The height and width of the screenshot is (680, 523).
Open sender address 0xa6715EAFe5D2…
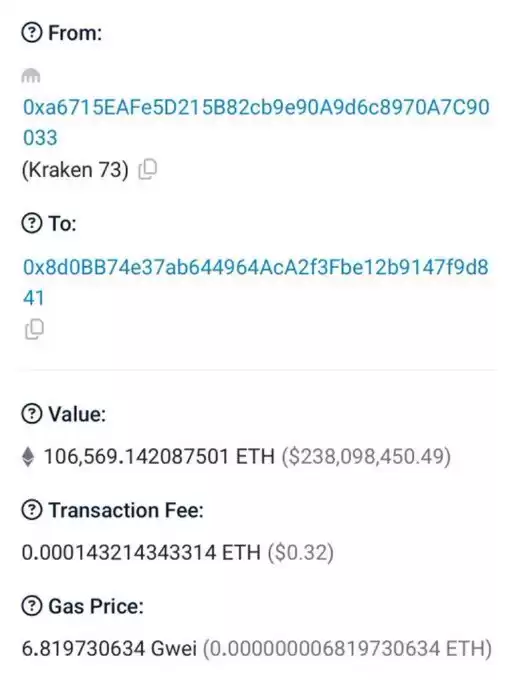coord(256,122)
